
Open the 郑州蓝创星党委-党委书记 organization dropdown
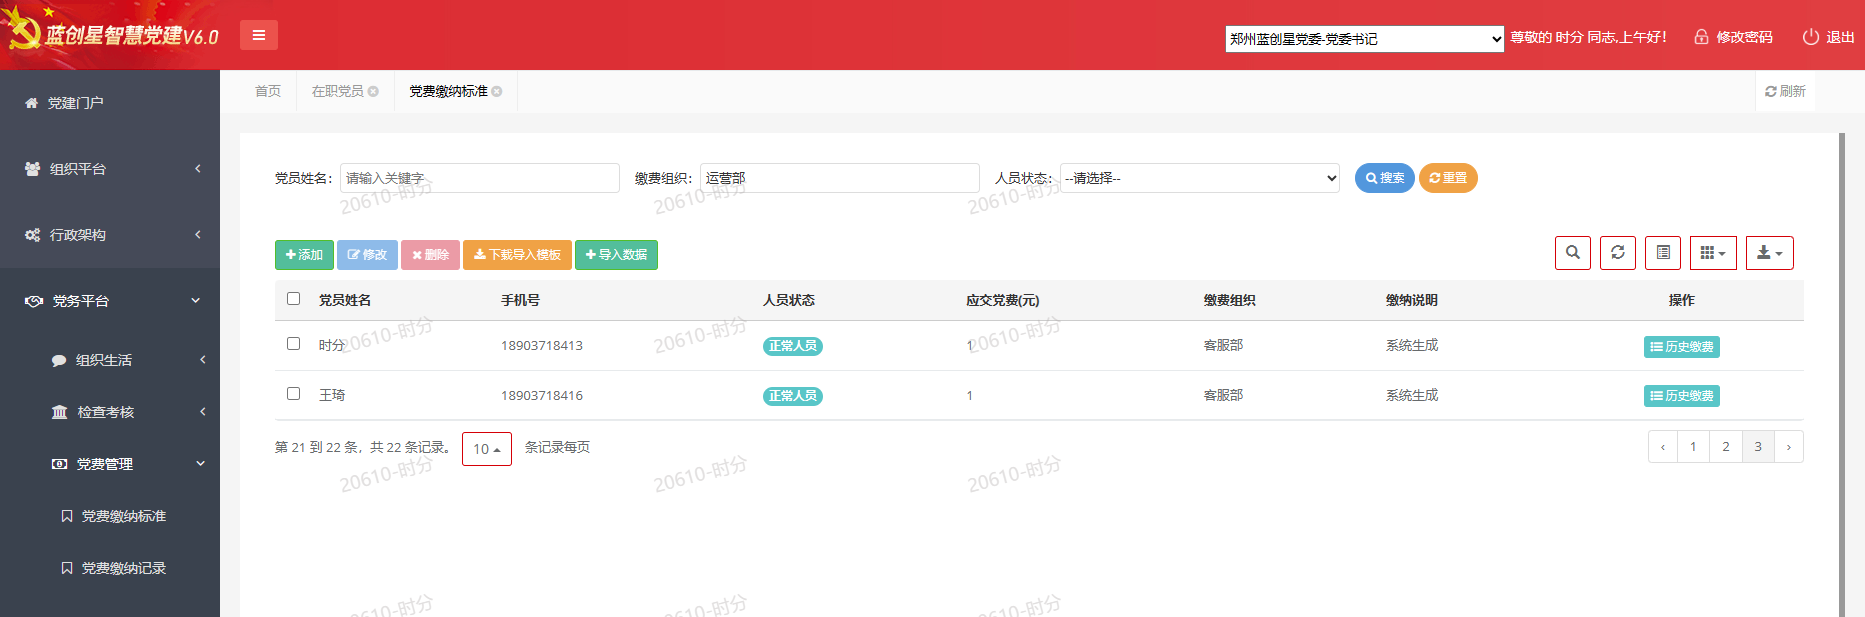coord(1365,39)
